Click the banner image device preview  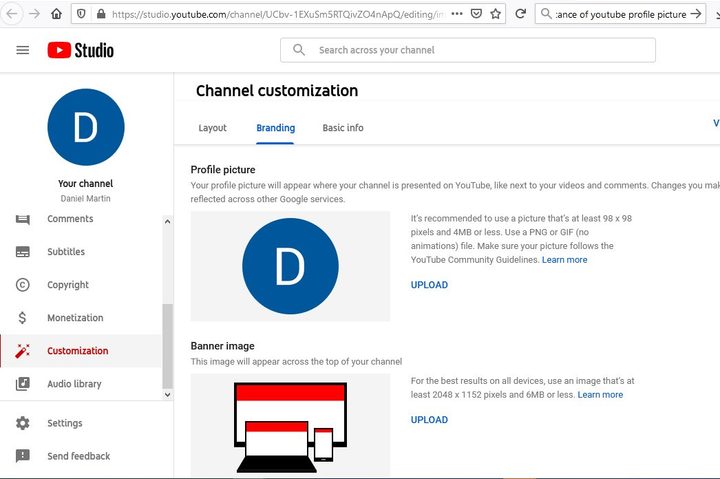[290, 426]
